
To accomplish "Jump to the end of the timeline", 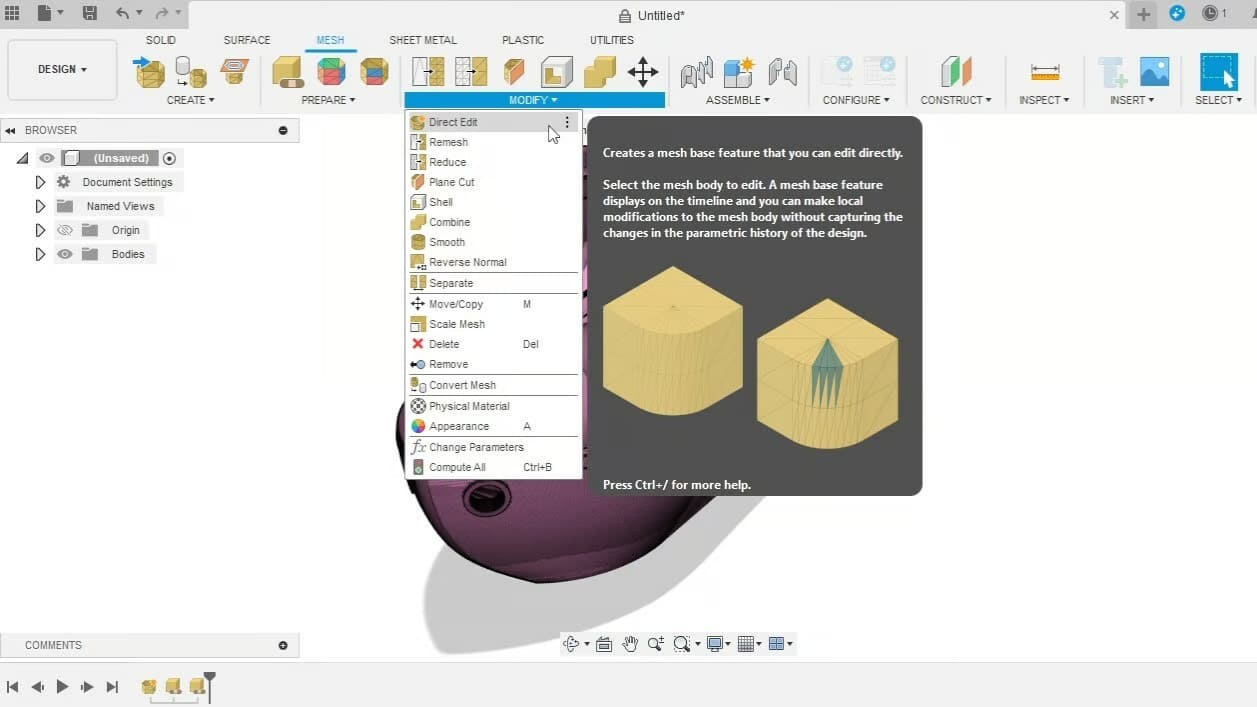I will [x=112, y=687].
